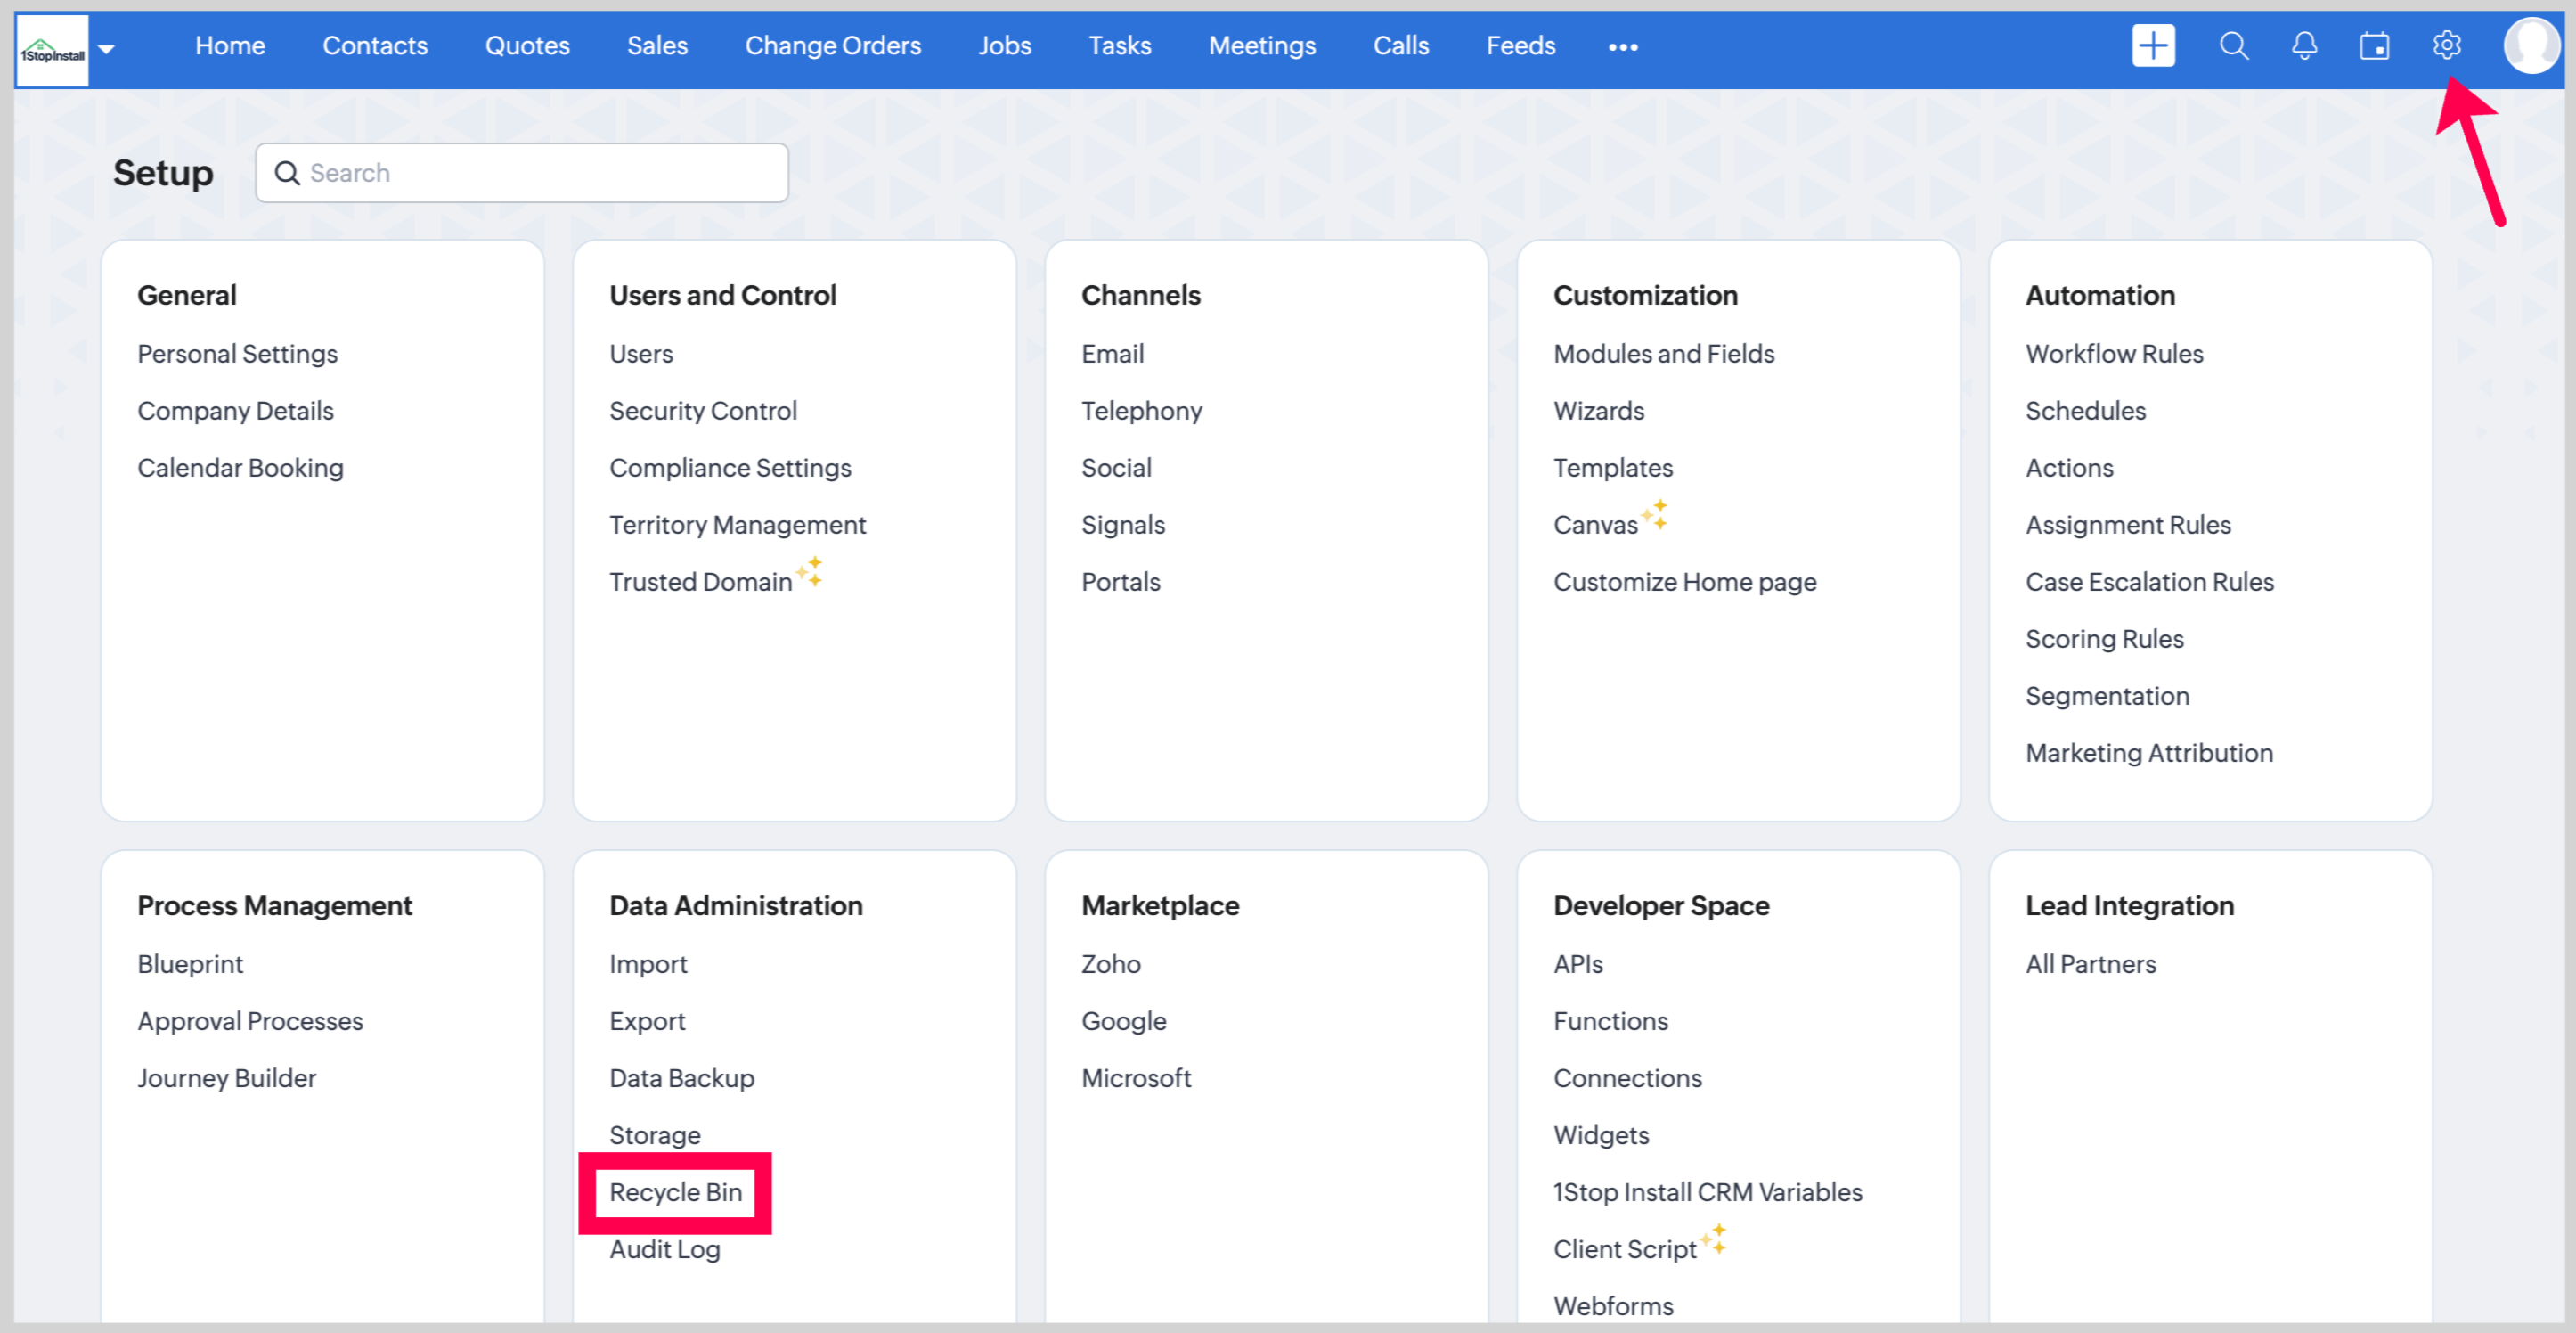Open Recycle Bin under Data Administration

point(675,1192)
